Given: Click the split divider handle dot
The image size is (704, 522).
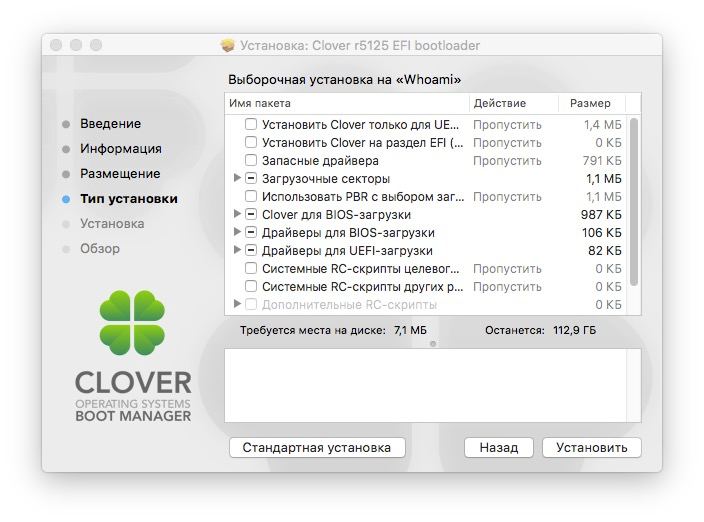Looking at the screenshot, I should tap(433, 344).
